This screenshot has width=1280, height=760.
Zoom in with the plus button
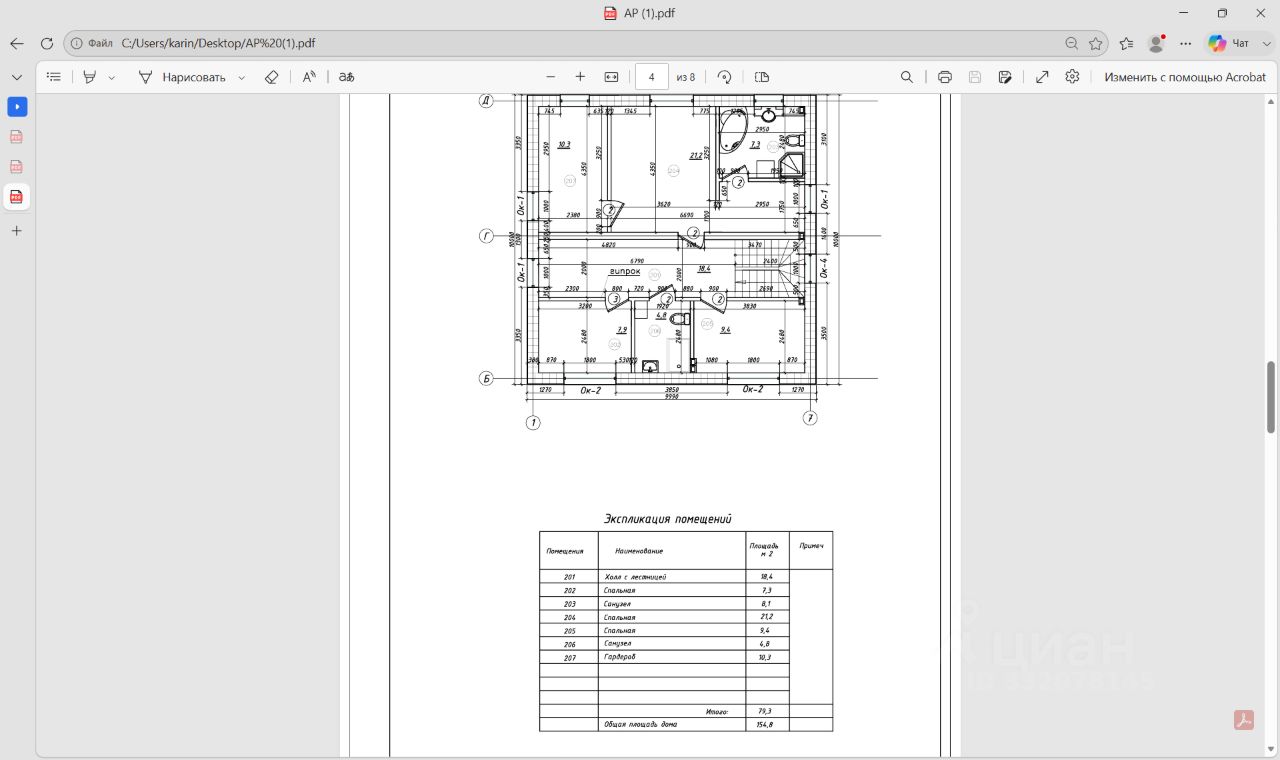pos(580,77)
